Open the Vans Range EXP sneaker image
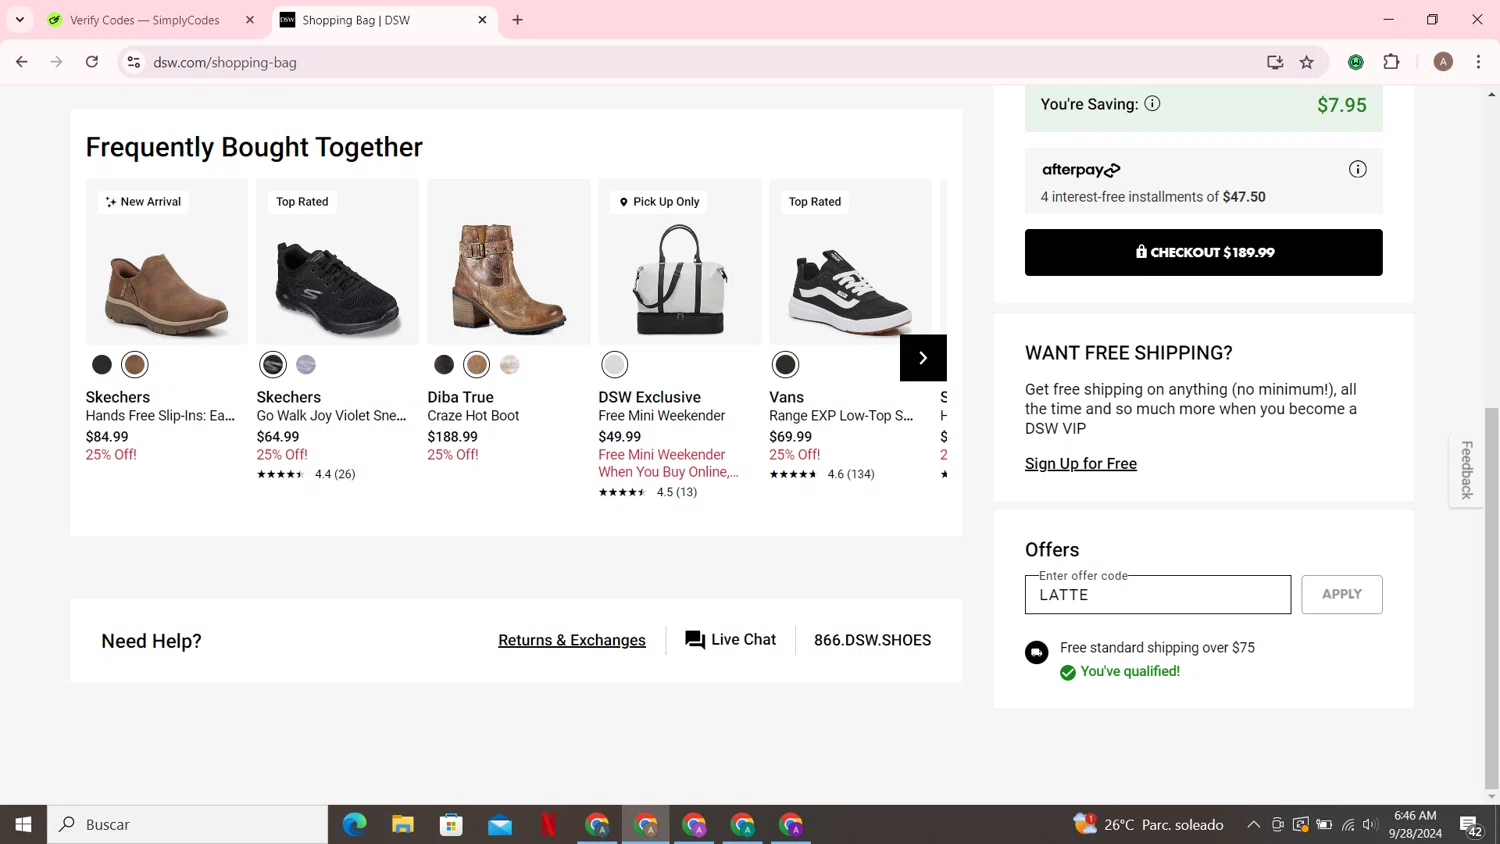This screenshot has height=844, width=1500. [x=851, y=262]
